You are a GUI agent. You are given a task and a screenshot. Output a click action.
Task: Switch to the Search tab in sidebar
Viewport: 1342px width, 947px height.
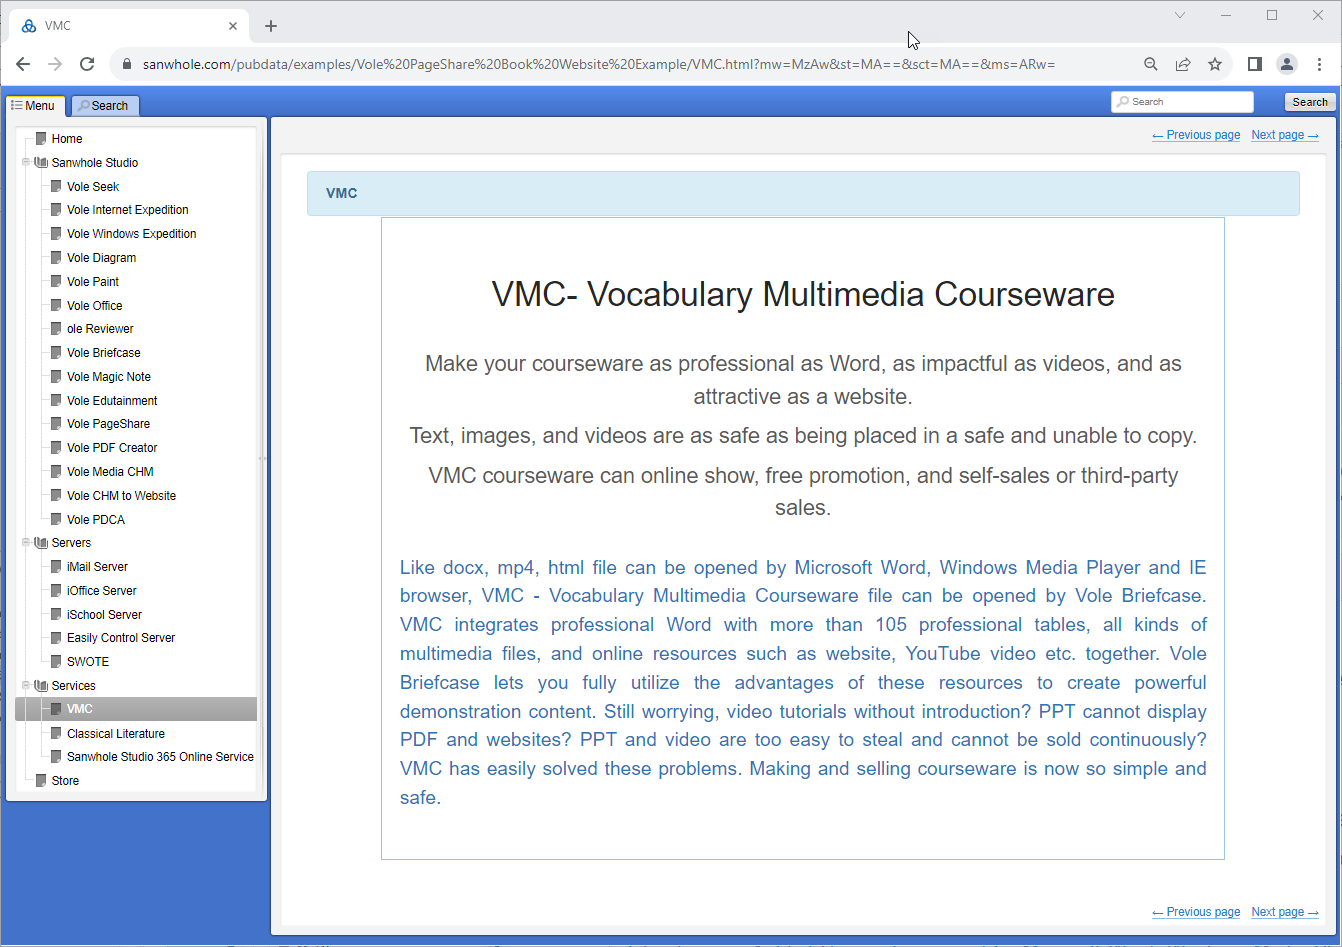104,106
